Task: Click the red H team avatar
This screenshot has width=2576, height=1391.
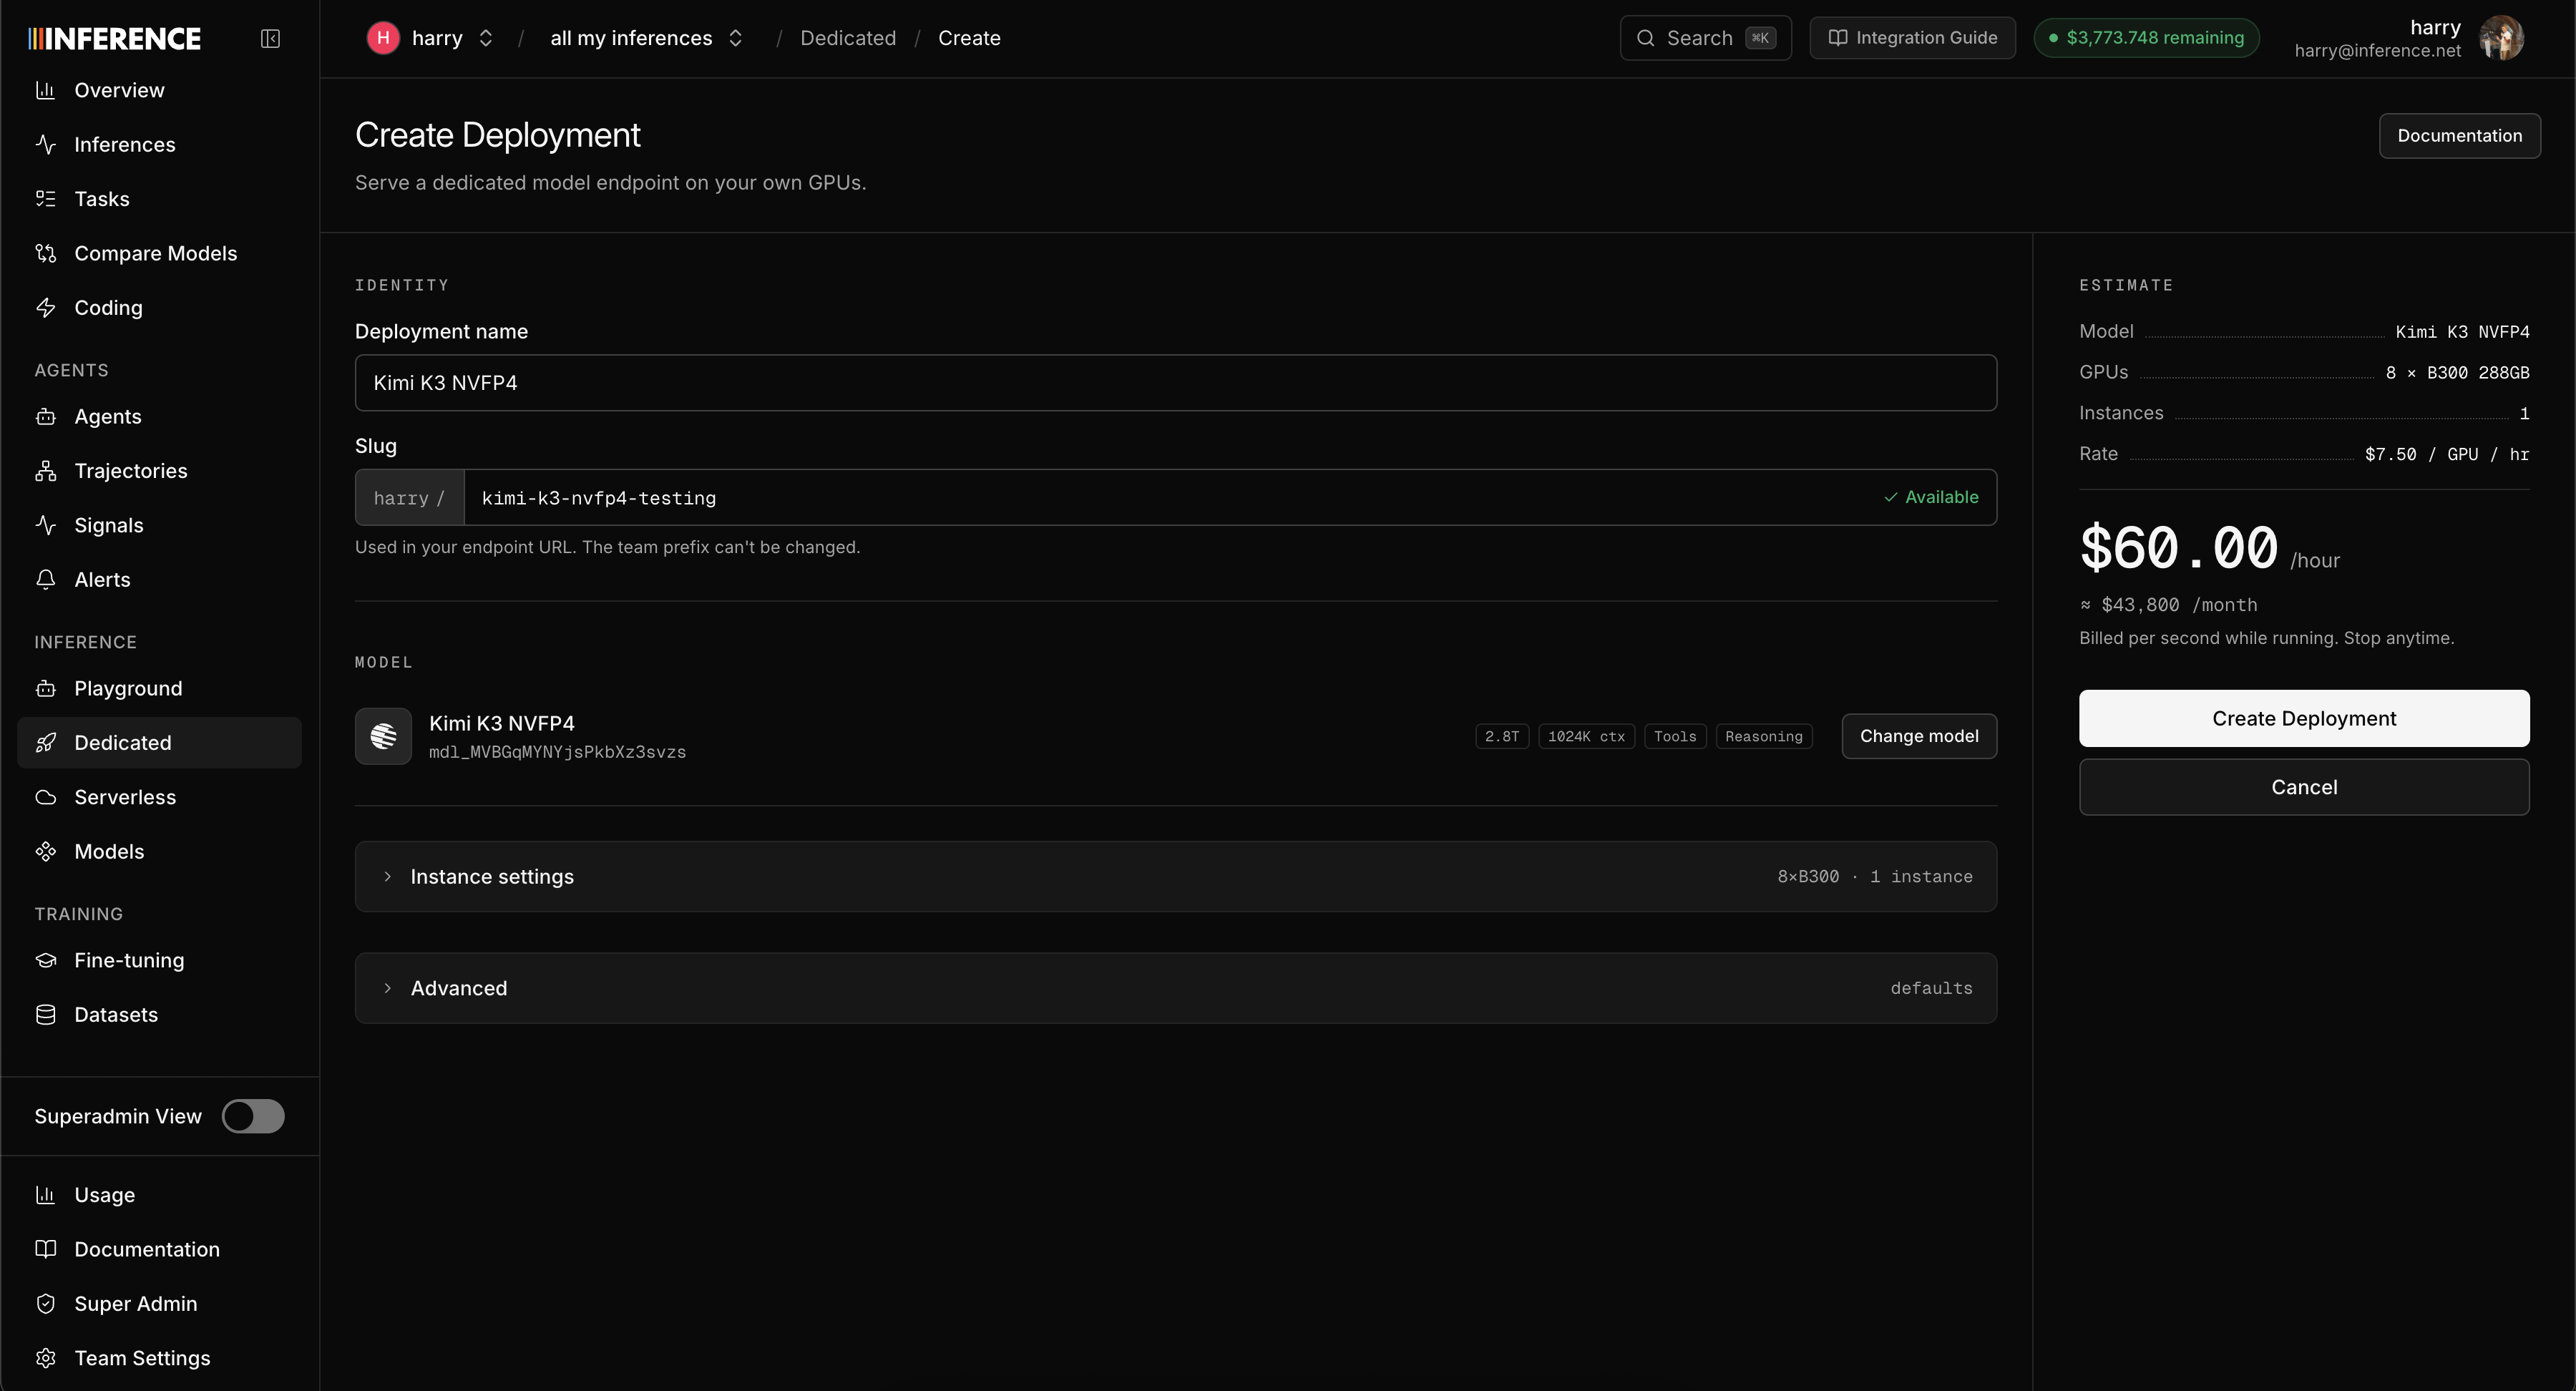Action: point(383,38)
